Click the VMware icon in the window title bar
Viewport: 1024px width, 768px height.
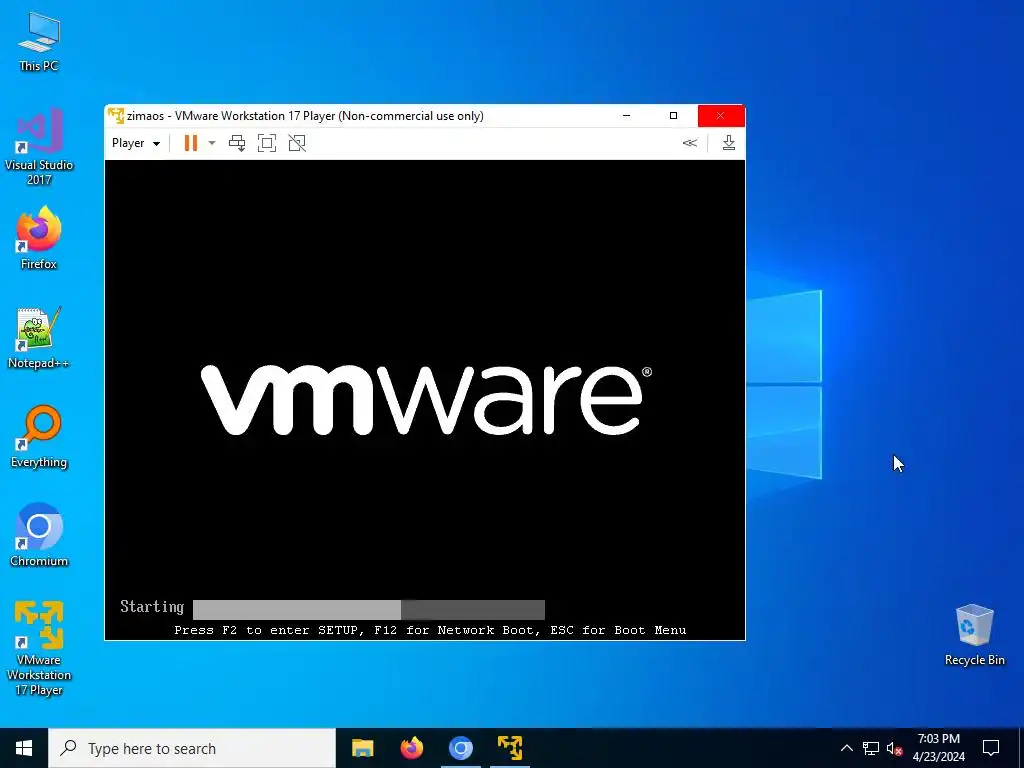point(116,116)
